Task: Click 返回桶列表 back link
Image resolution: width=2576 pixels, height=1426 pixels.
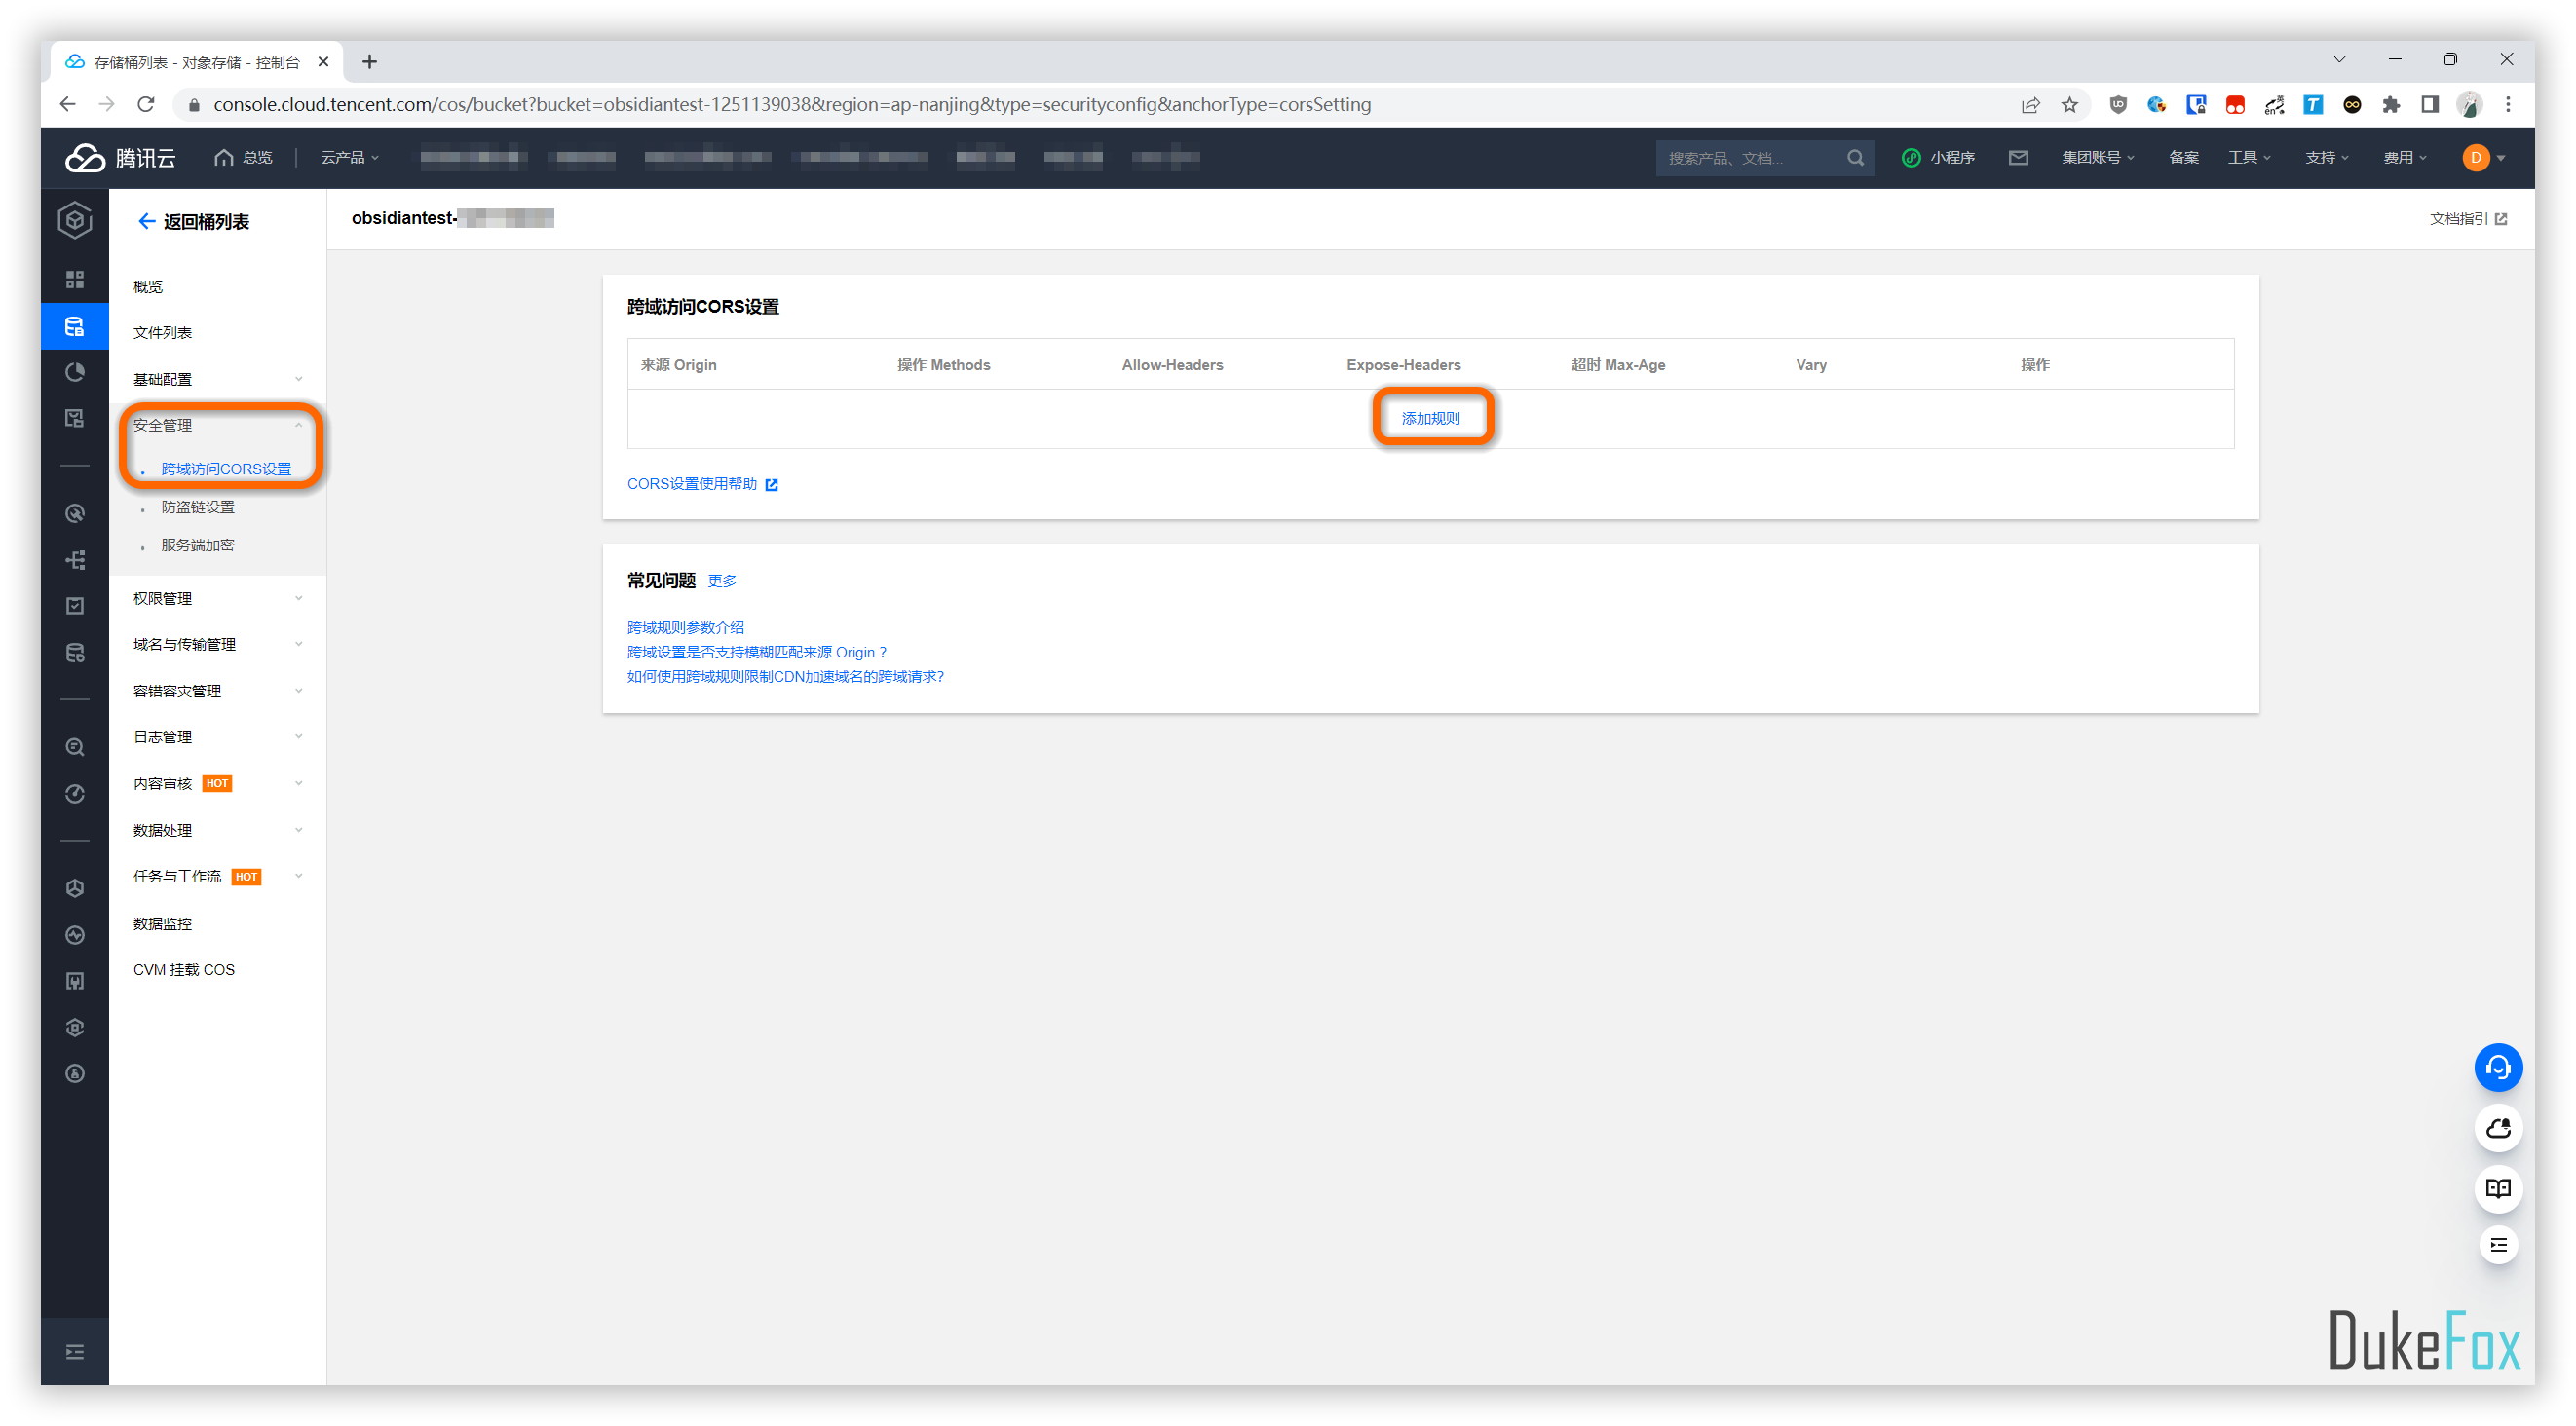Action: (193, 221)
